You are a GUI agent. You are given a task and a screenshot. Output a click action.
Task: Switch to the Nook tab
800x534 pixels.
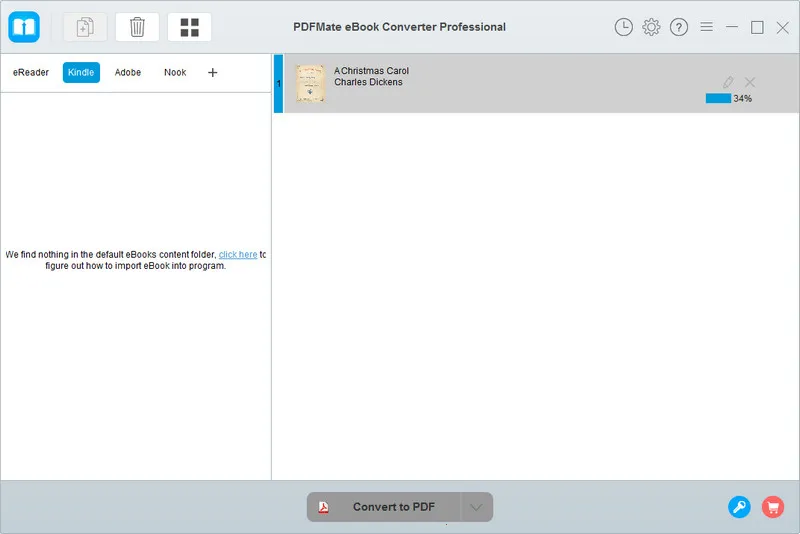(x=175, y=72)
